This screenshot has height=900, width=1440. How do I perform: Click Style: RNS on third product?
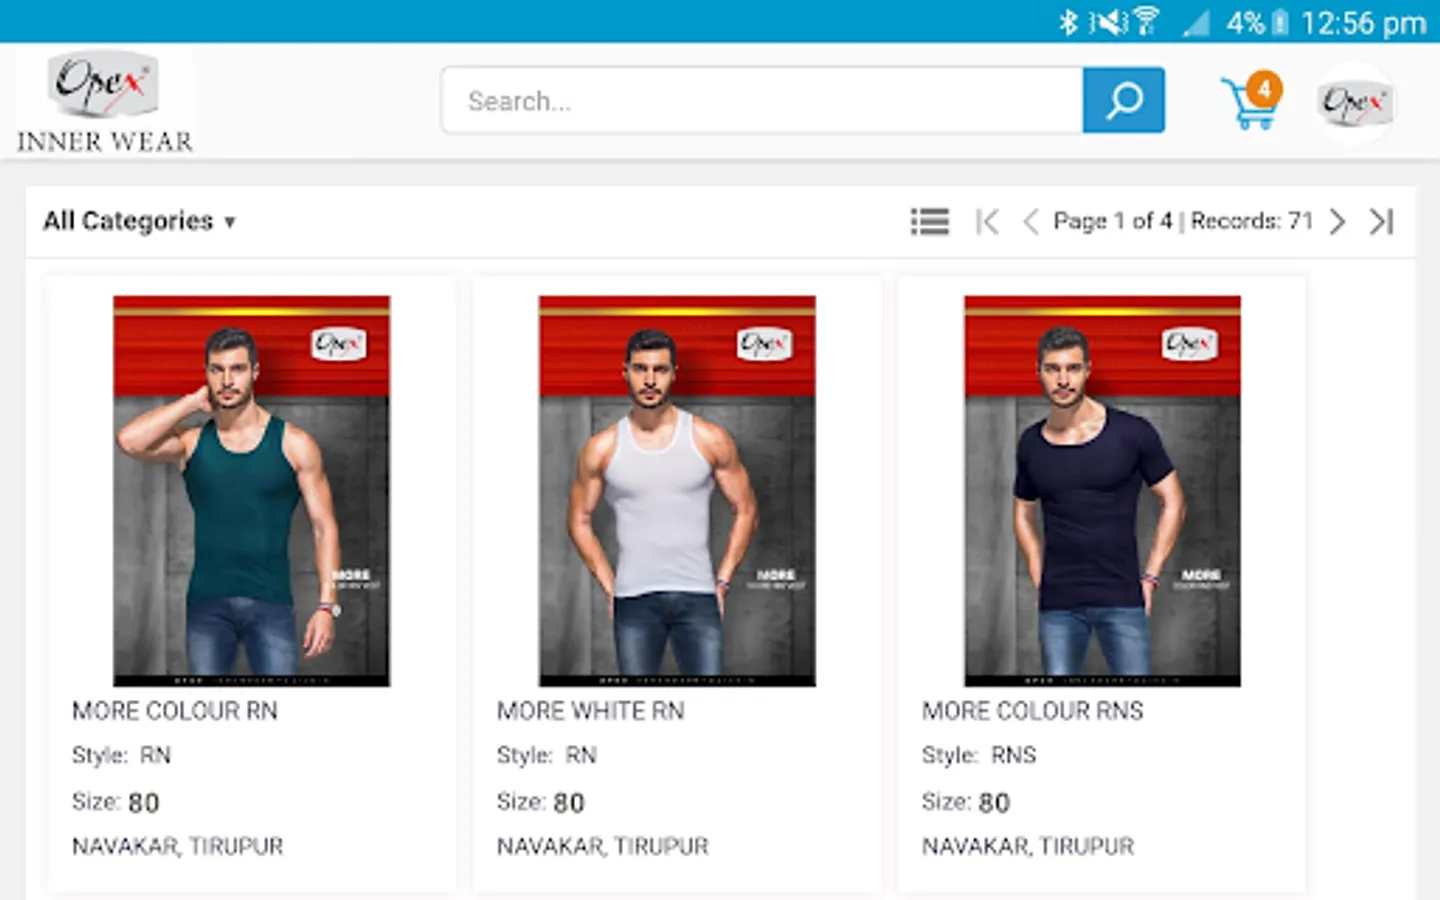coord(979,756)
